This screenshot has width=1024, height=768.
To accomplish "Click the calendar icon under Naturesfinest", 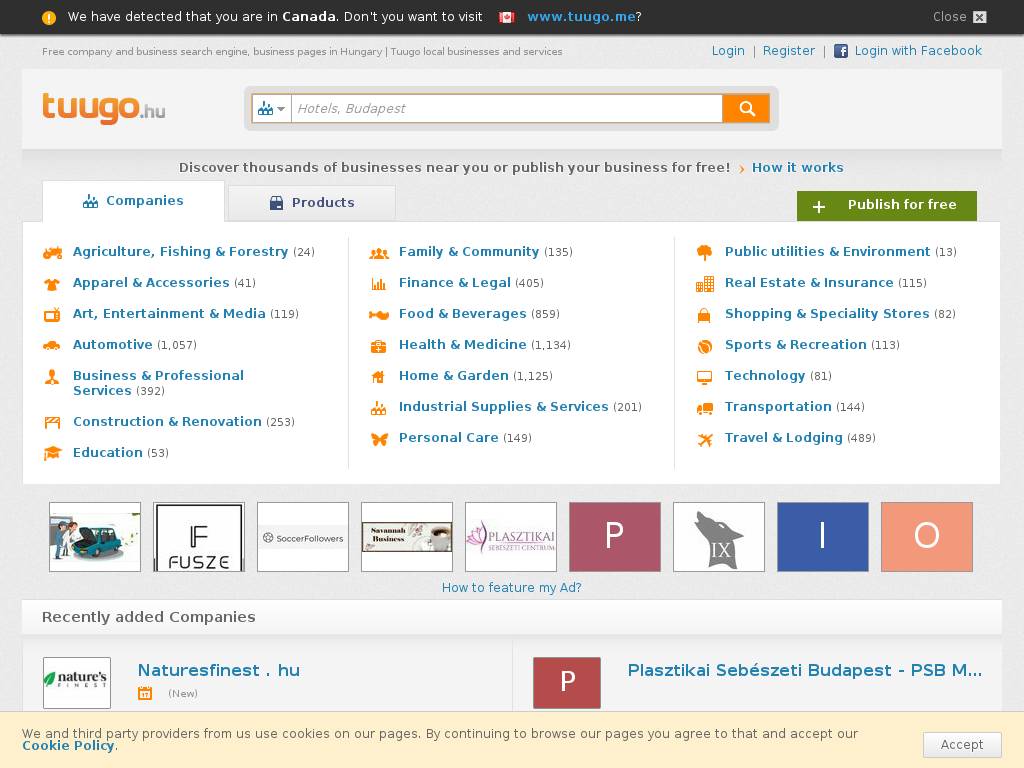I will click(x=145, y=694).
